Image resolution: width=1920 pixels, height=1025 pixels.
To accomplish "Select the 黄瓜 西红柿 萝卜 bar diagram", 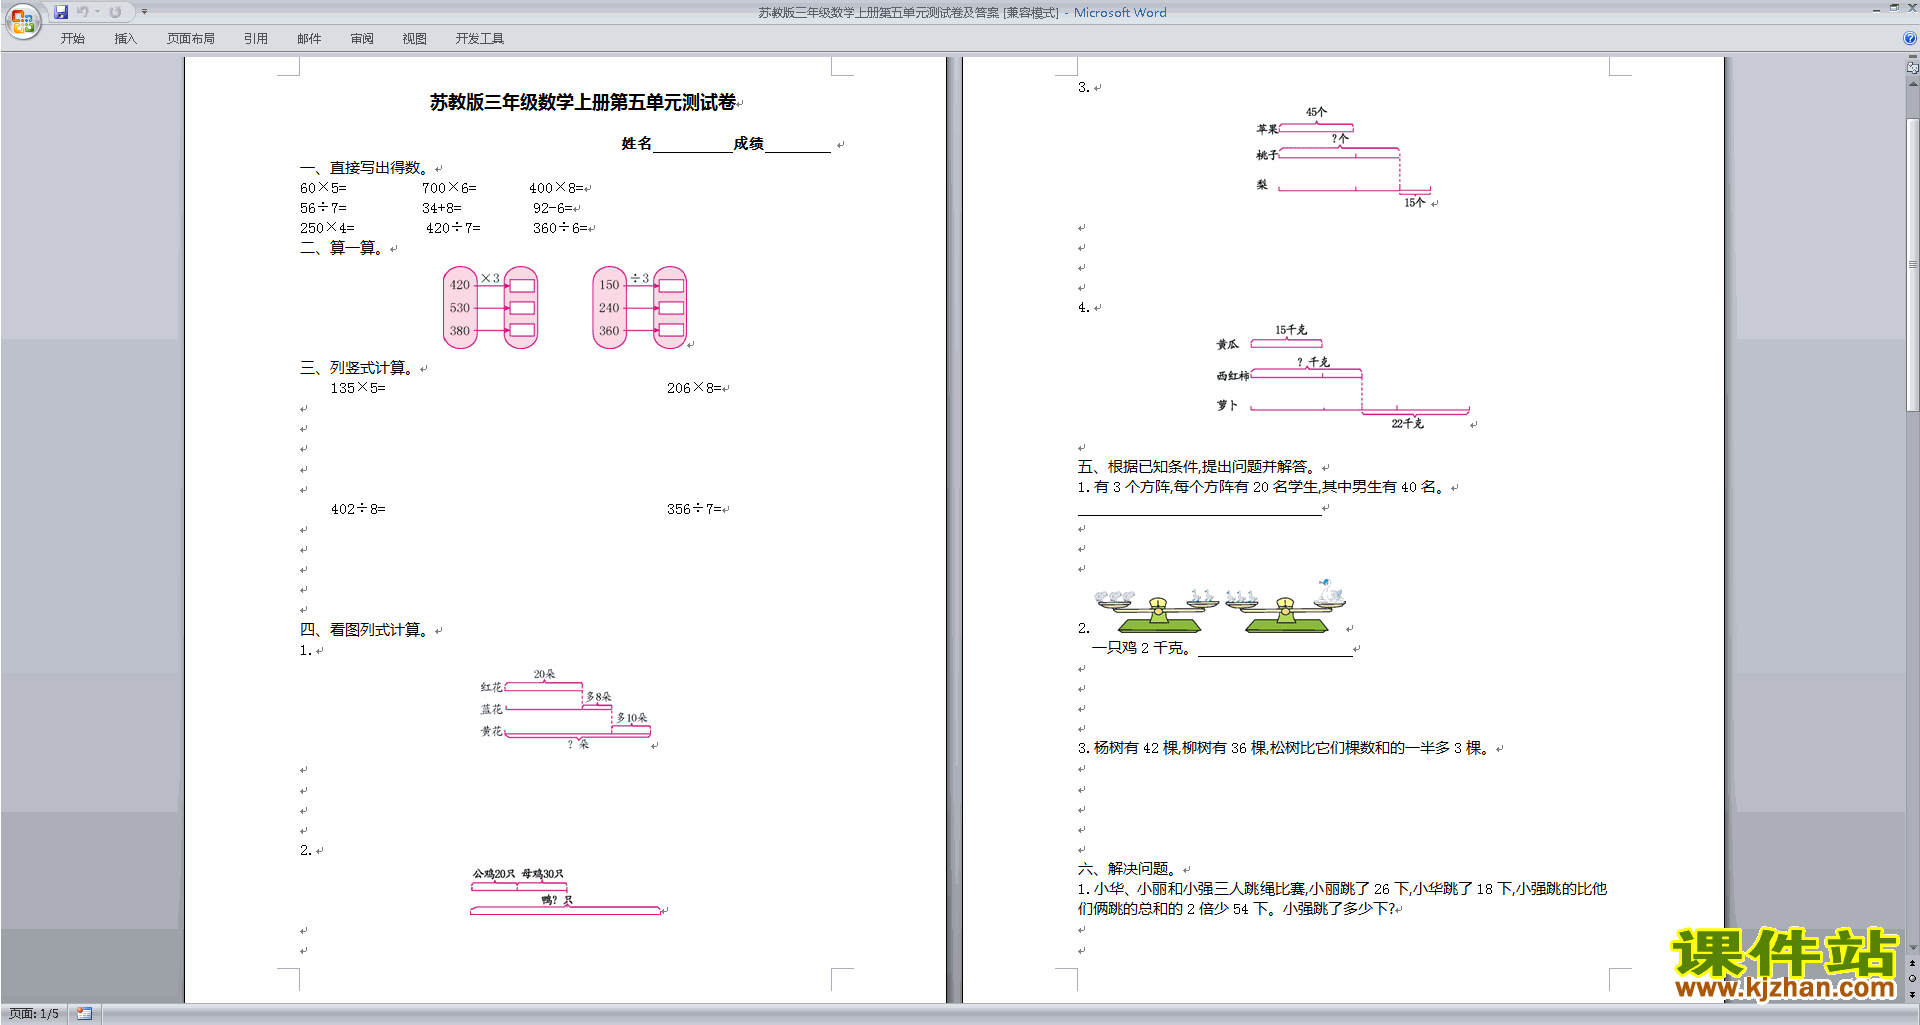I will click(1343, 377).
